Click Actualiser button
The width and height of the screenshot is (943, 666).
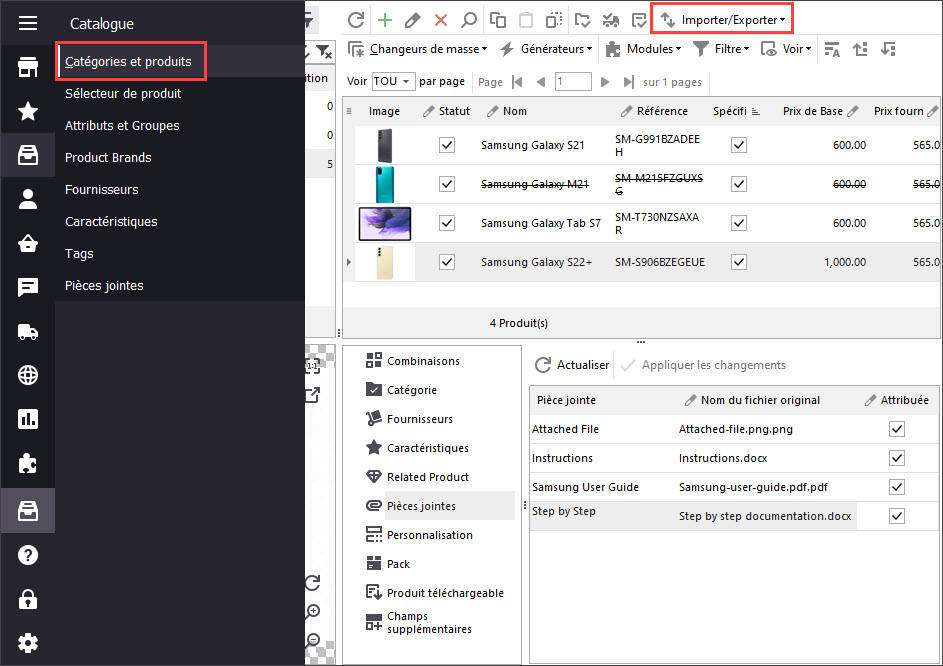[x=572, y=365]
